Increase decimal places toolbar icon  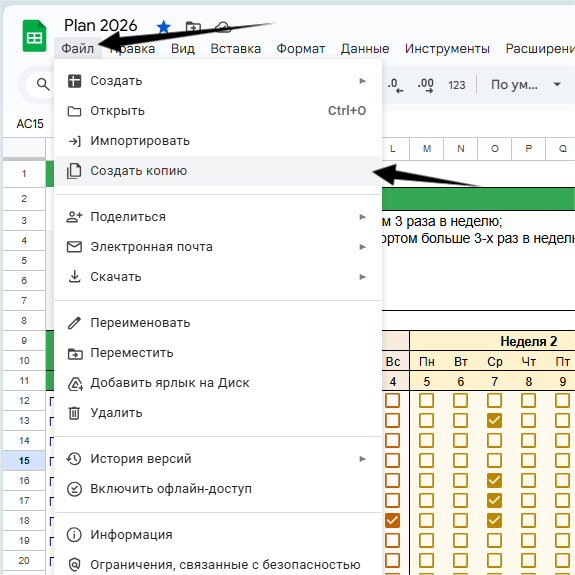(x=425, y=85)
